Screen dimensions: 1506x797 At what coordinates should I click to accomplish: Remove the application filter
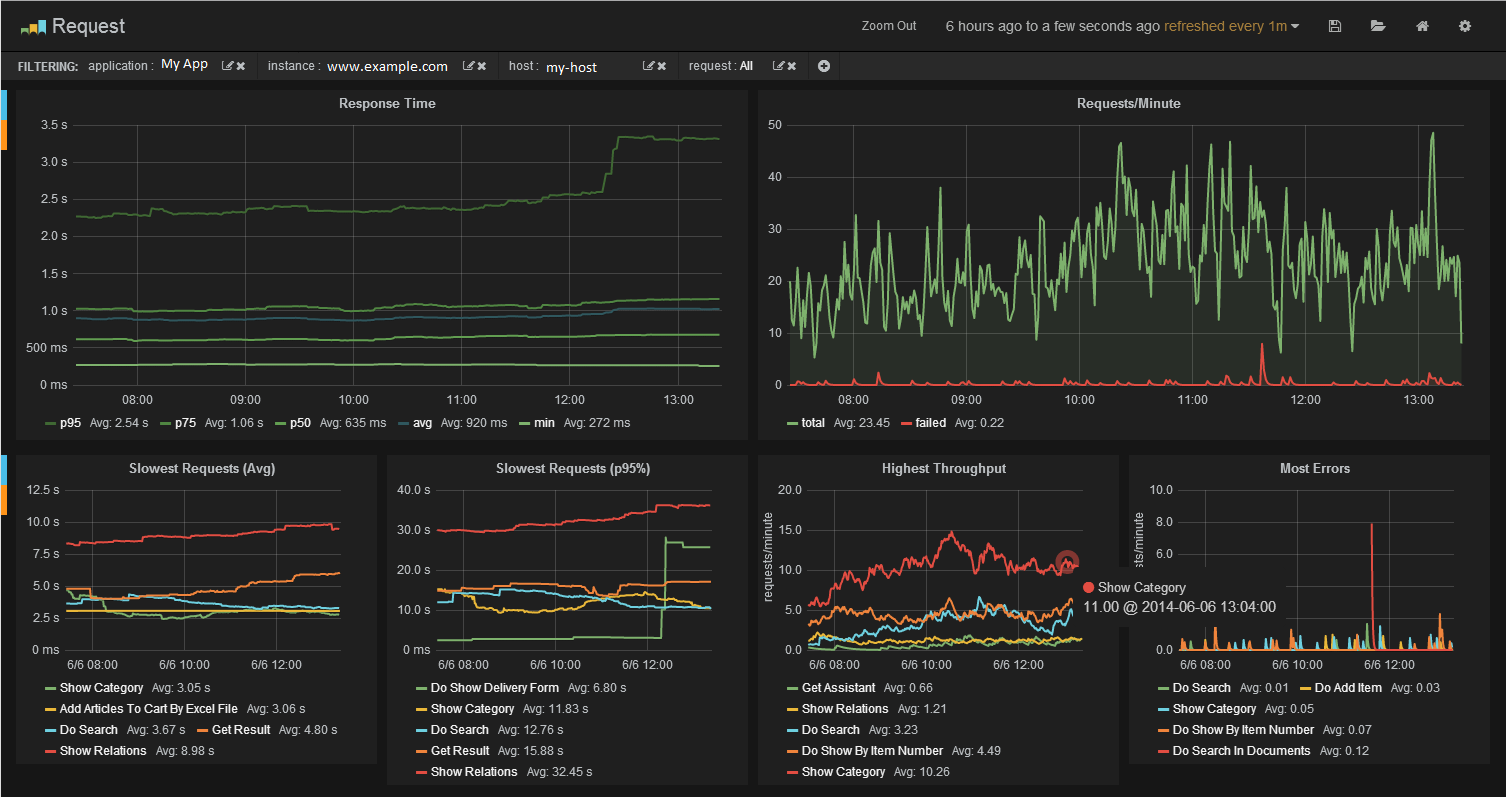(241, 66)
